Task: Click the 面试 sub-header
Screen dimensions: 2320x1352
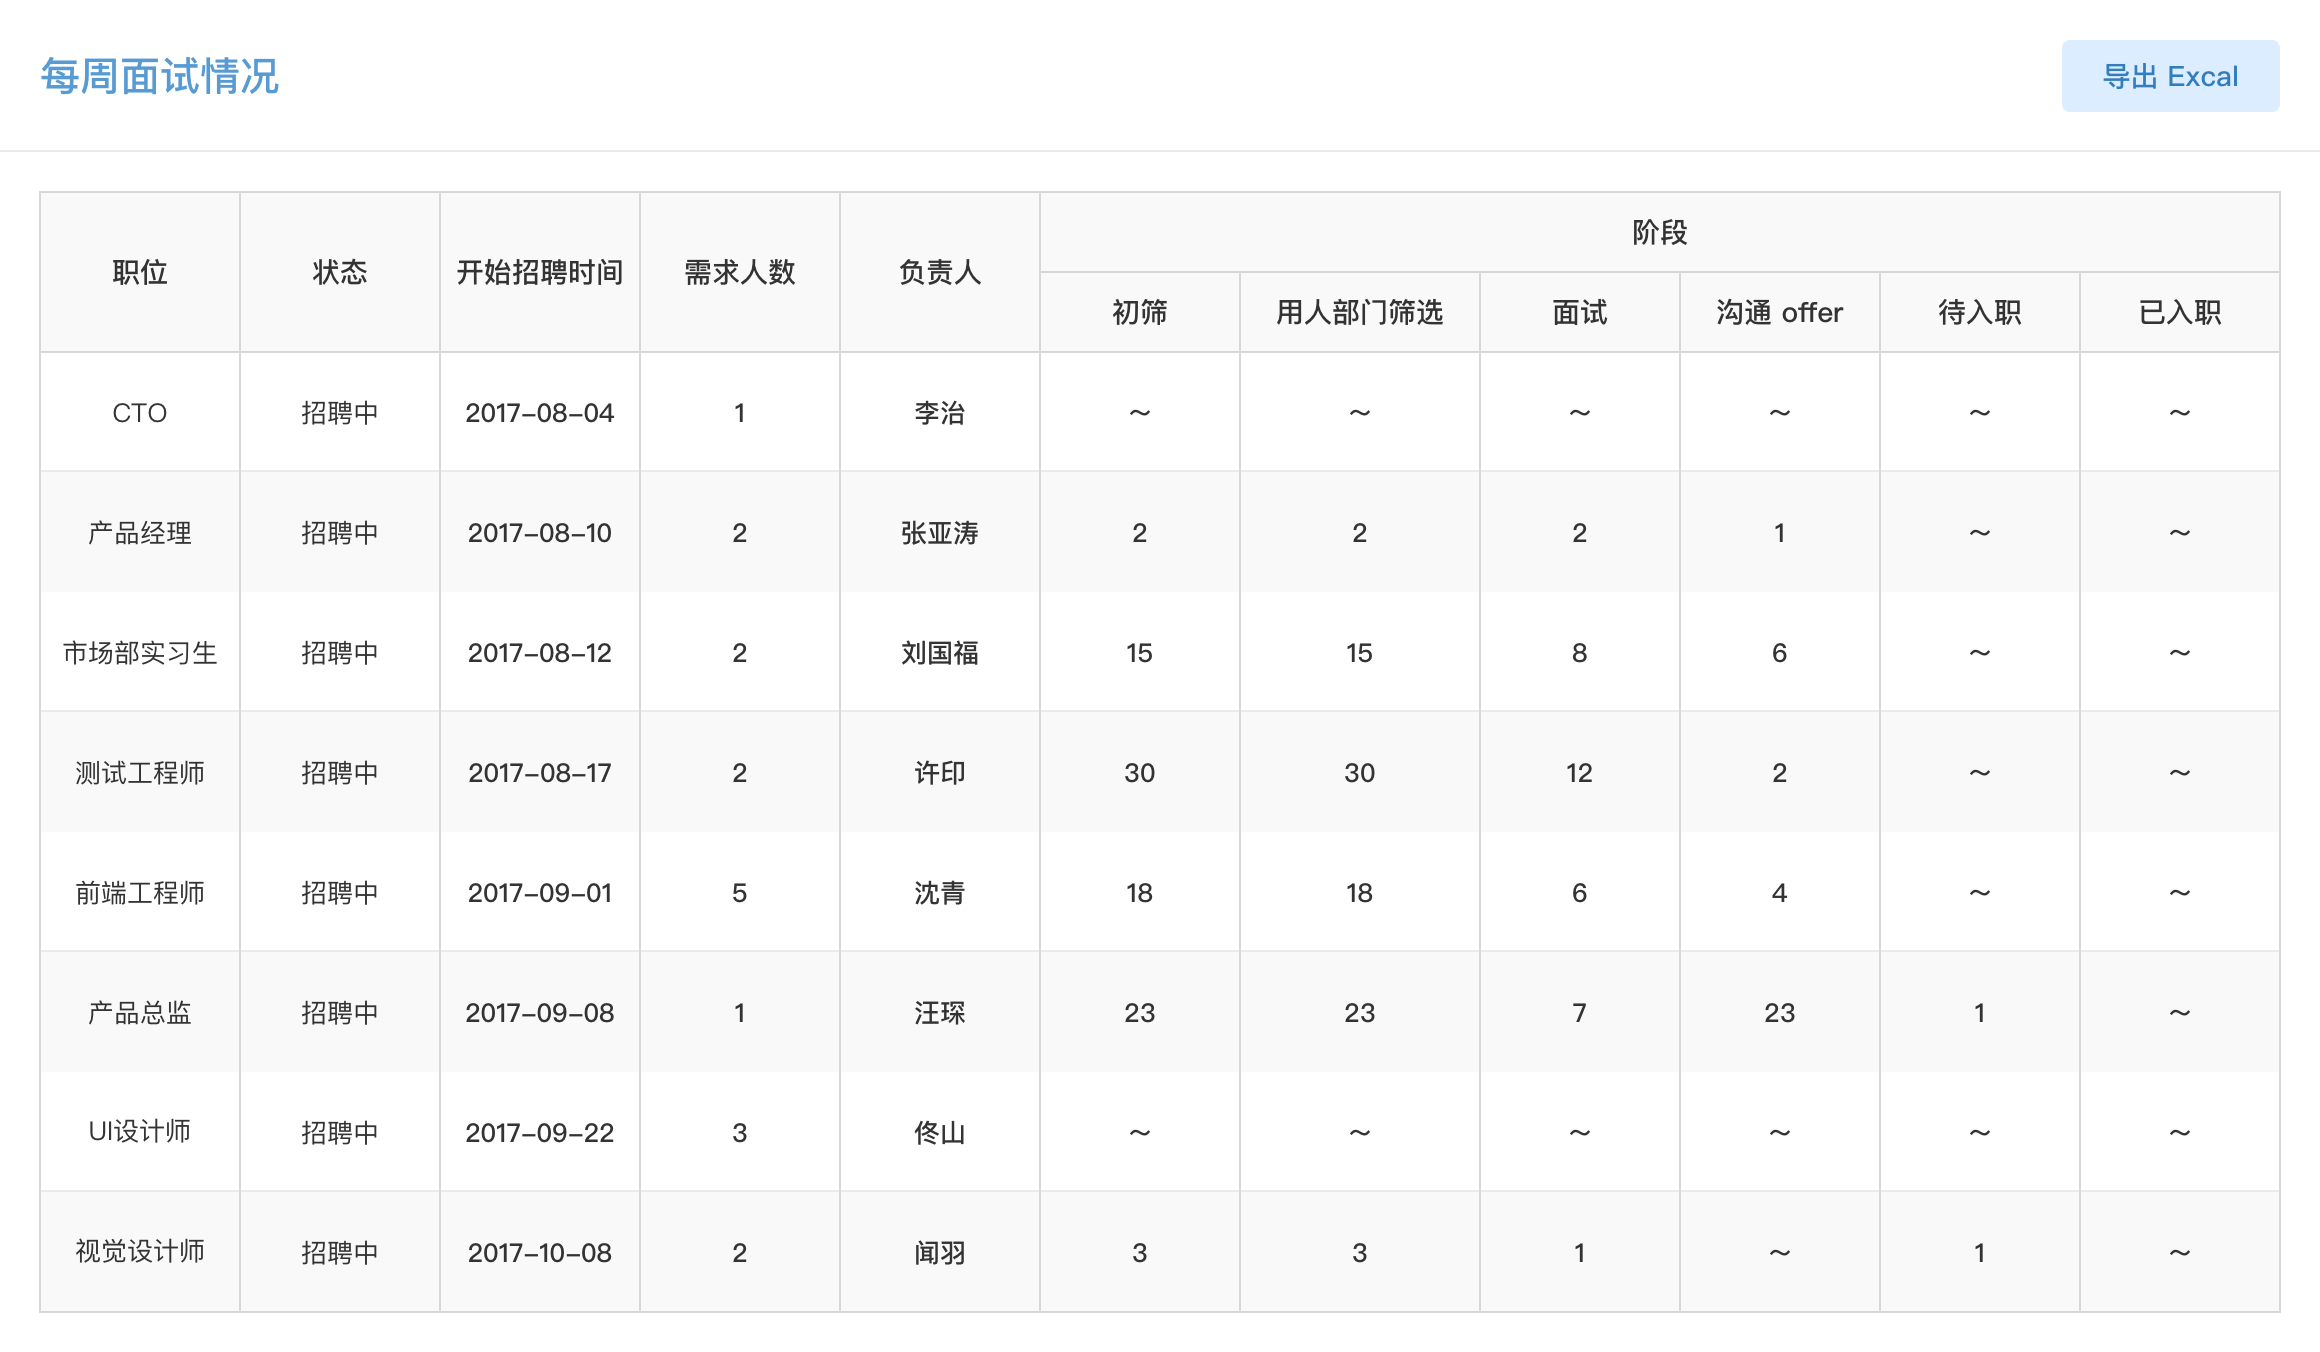Action: [1580, 312]
